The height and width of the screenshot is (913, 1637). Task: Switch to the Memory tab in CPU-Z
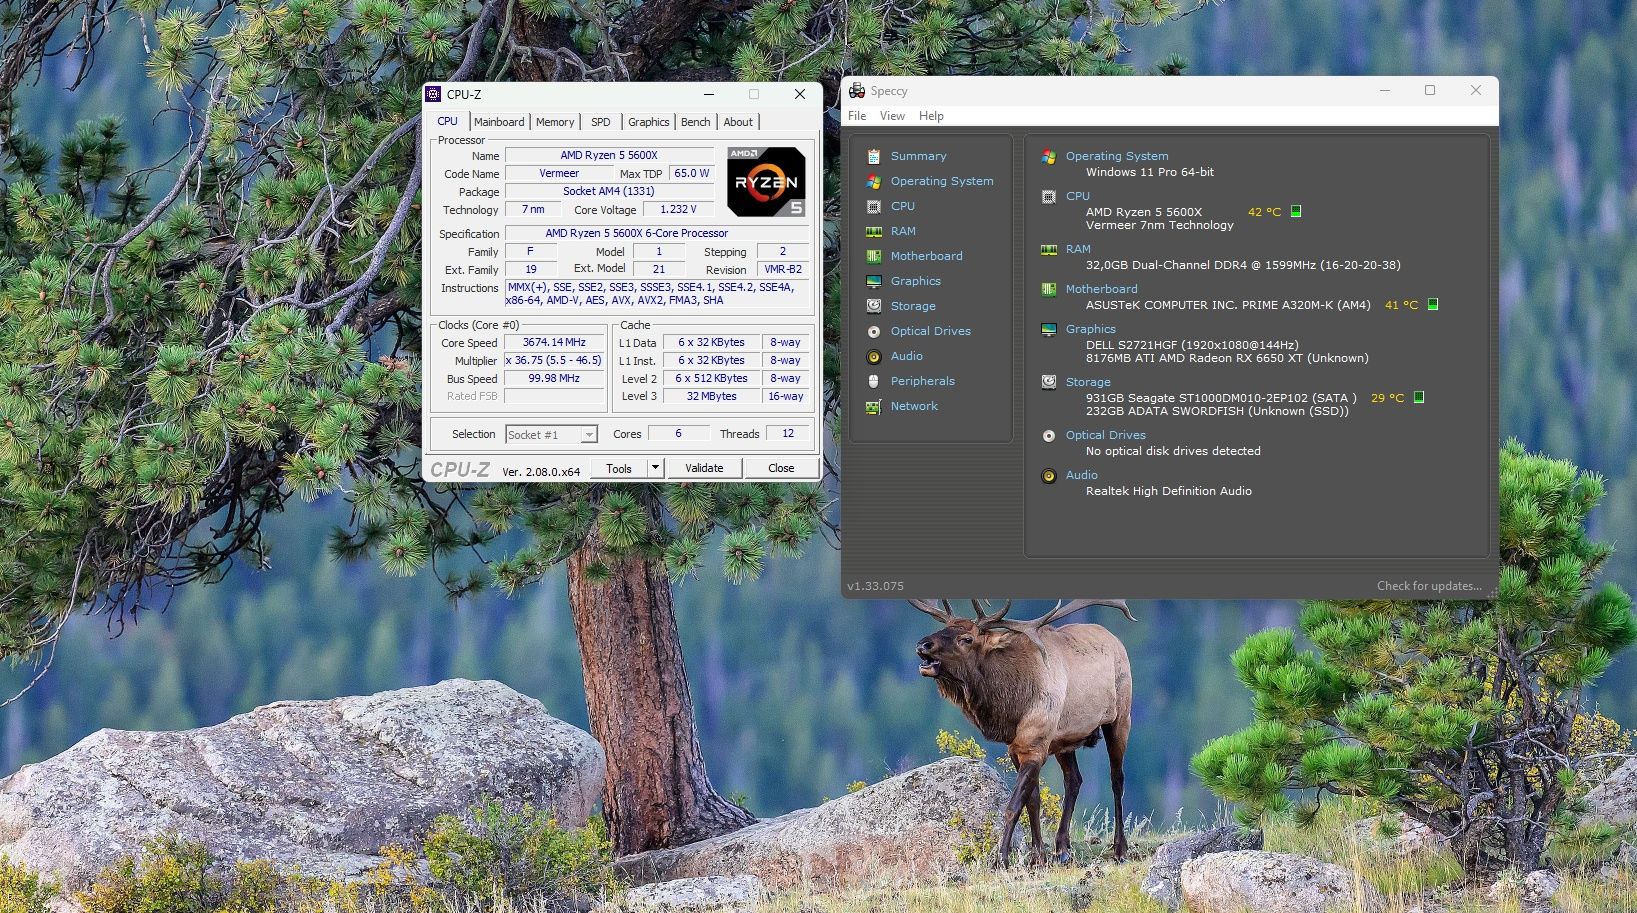click(555, 122)
